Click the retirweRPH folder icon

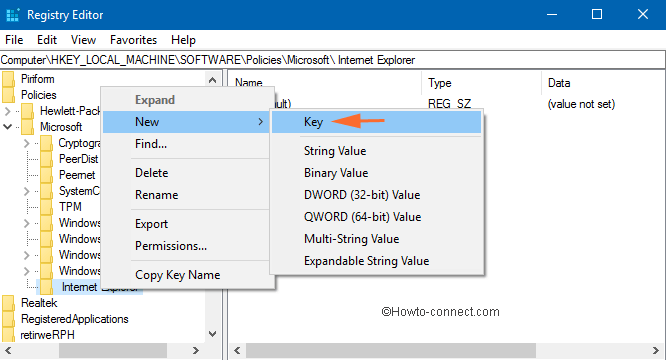[x=8, y=334]
